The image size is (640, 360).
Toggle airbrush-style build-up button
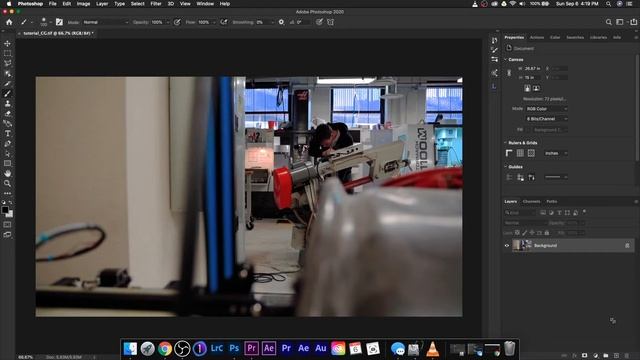tap(224, 22)
